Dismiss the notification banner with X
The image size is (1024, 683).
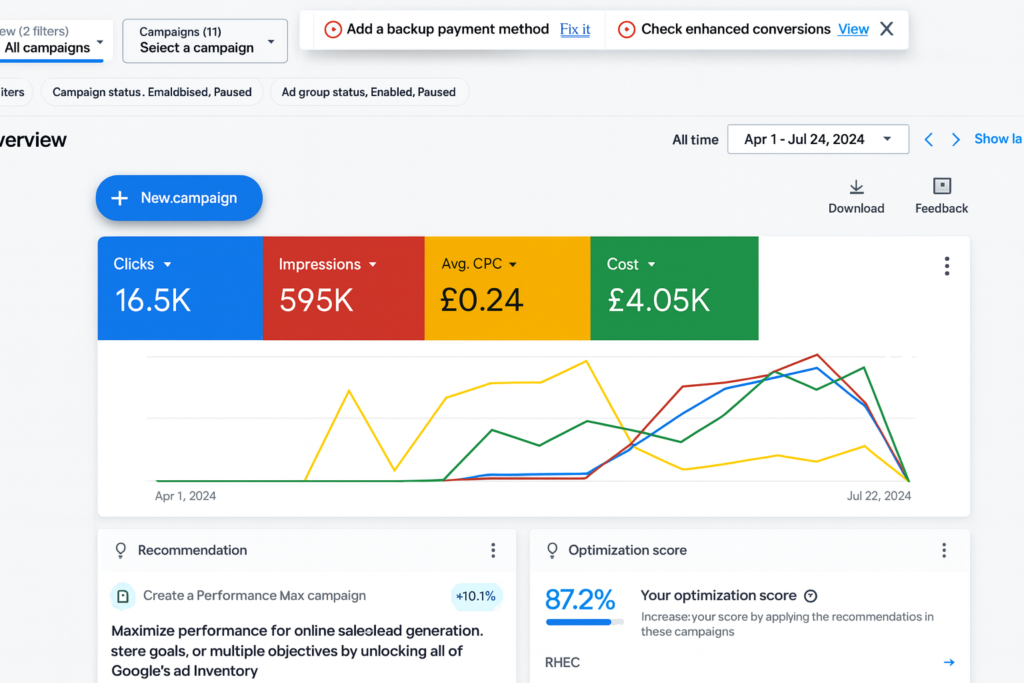coord(886,29)
